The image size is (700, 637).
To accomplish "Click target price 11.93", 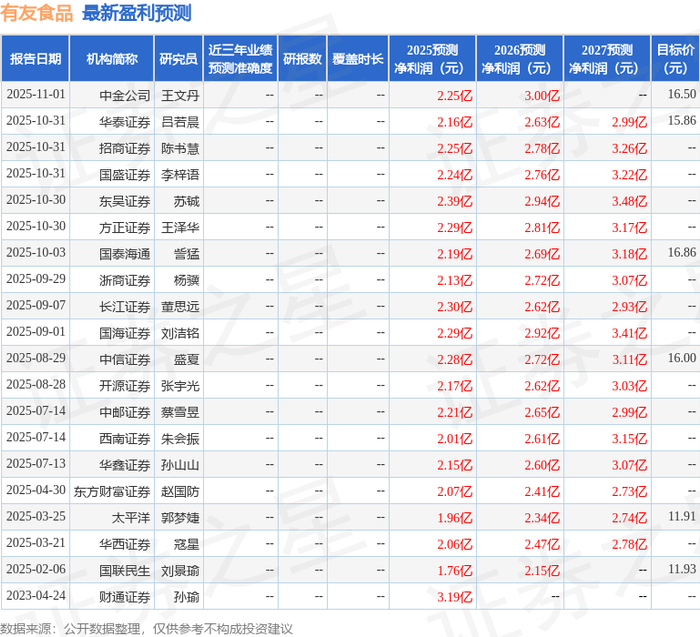I will [682, 569].
